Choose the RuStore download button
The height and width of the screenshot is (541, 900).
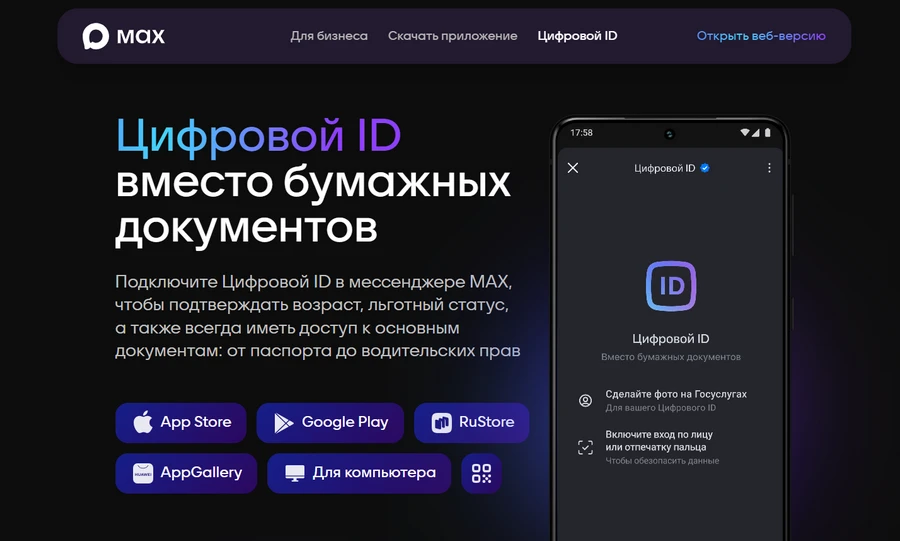pos(471,422)
